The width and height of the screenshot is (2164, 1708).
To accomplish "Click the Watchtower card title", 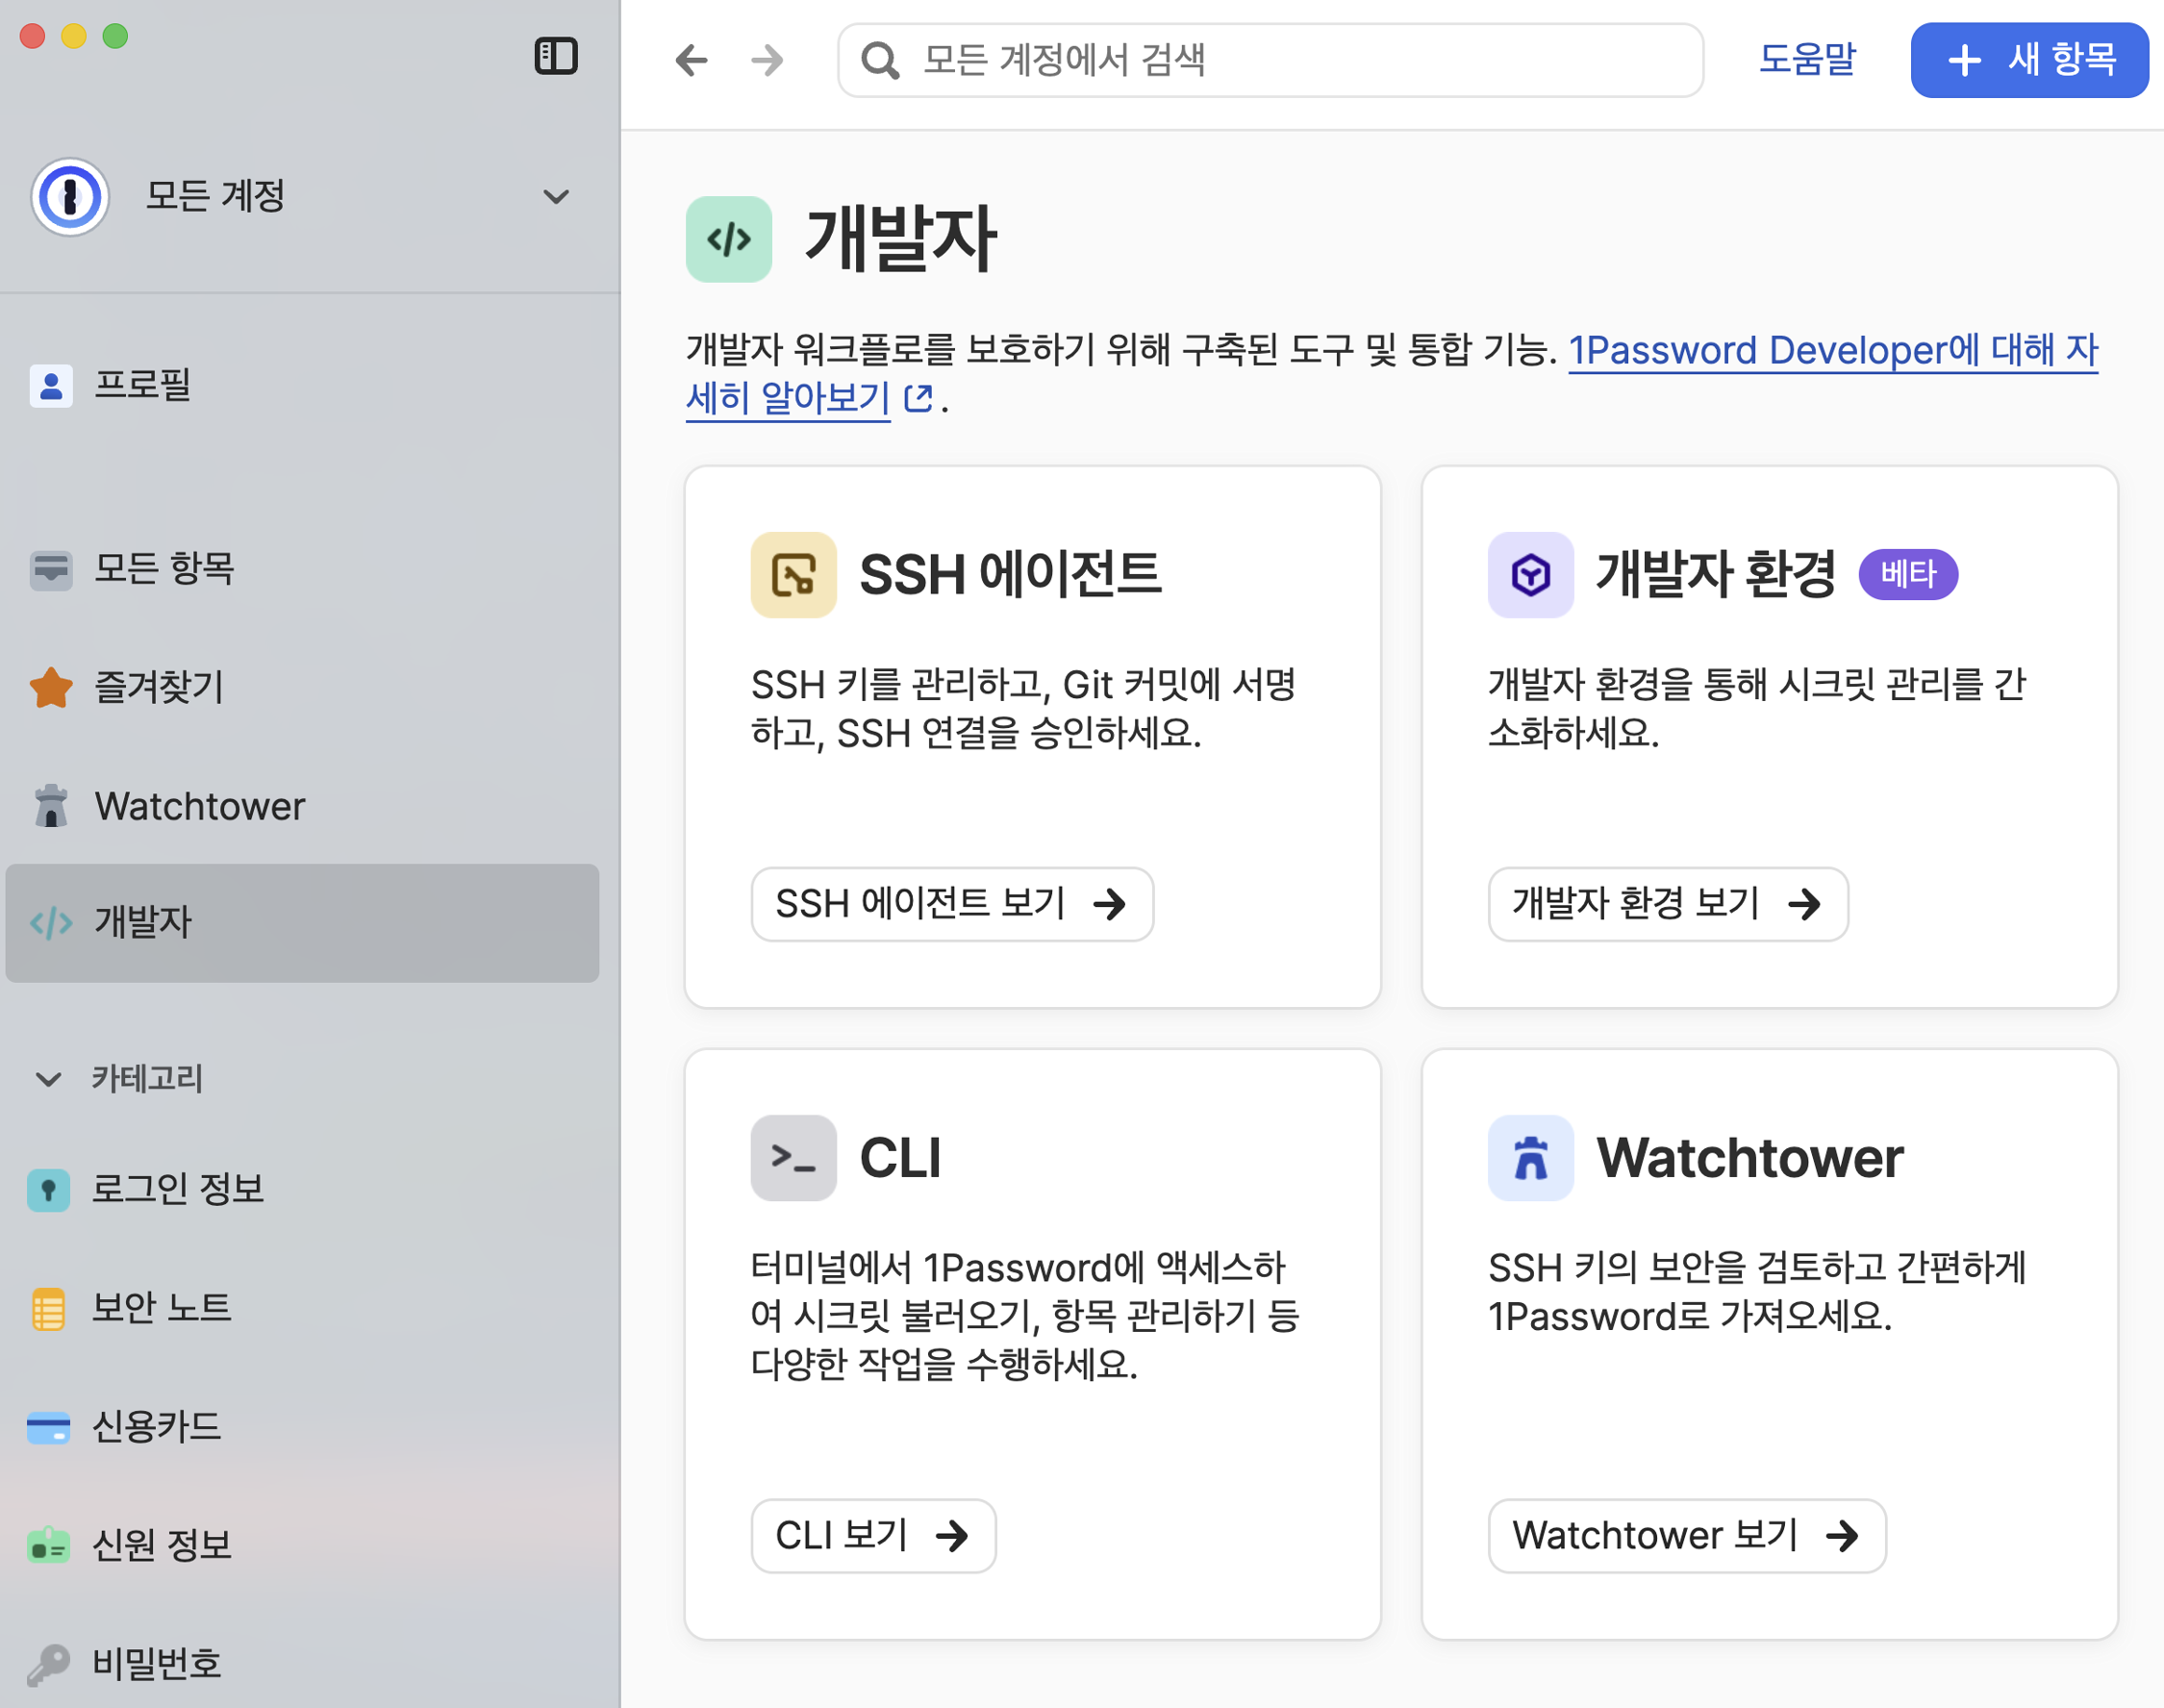I will click(x=1750, y=1158).
